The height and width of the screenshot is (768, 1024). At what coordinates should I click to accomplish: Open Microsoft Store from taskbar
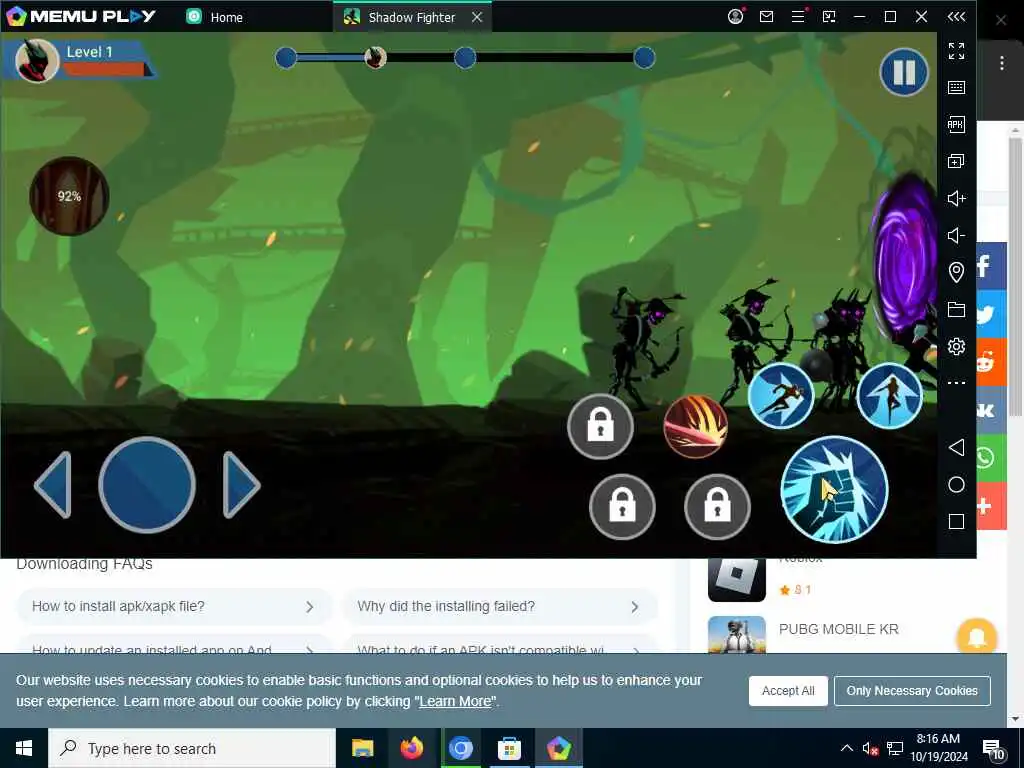point(509,748)
